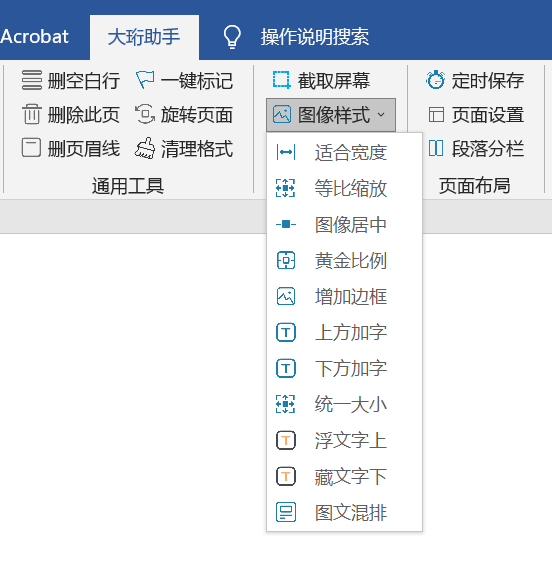Click the 删除此页 trash icon
This screenshot has width=552, height=570.
(32, 114)
